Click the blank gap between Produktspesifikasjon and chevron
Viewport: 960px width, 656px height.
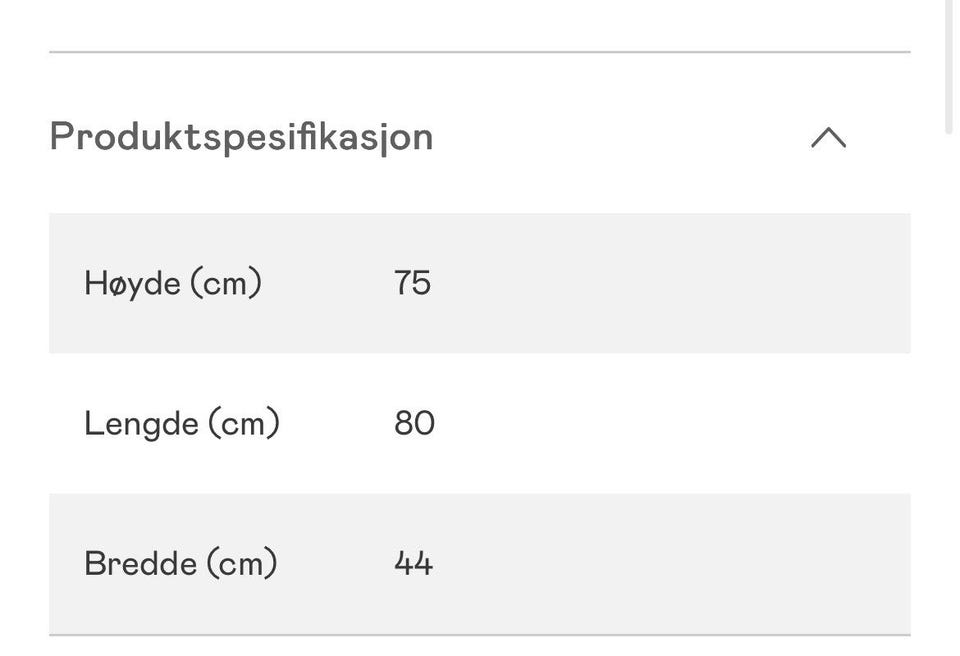pyautogui.click(x=620, y=137)
